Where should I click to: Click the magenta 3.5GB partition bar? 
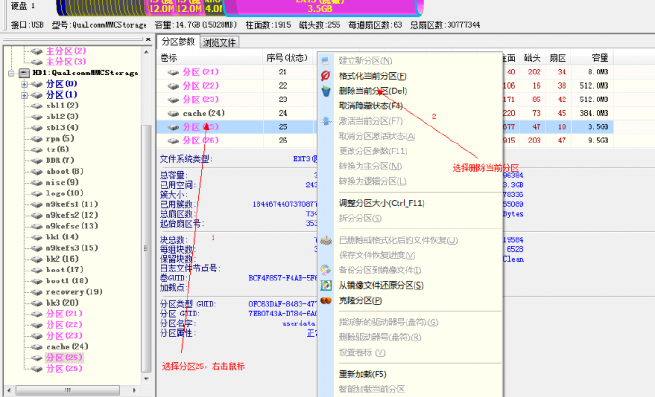point(321,7)
